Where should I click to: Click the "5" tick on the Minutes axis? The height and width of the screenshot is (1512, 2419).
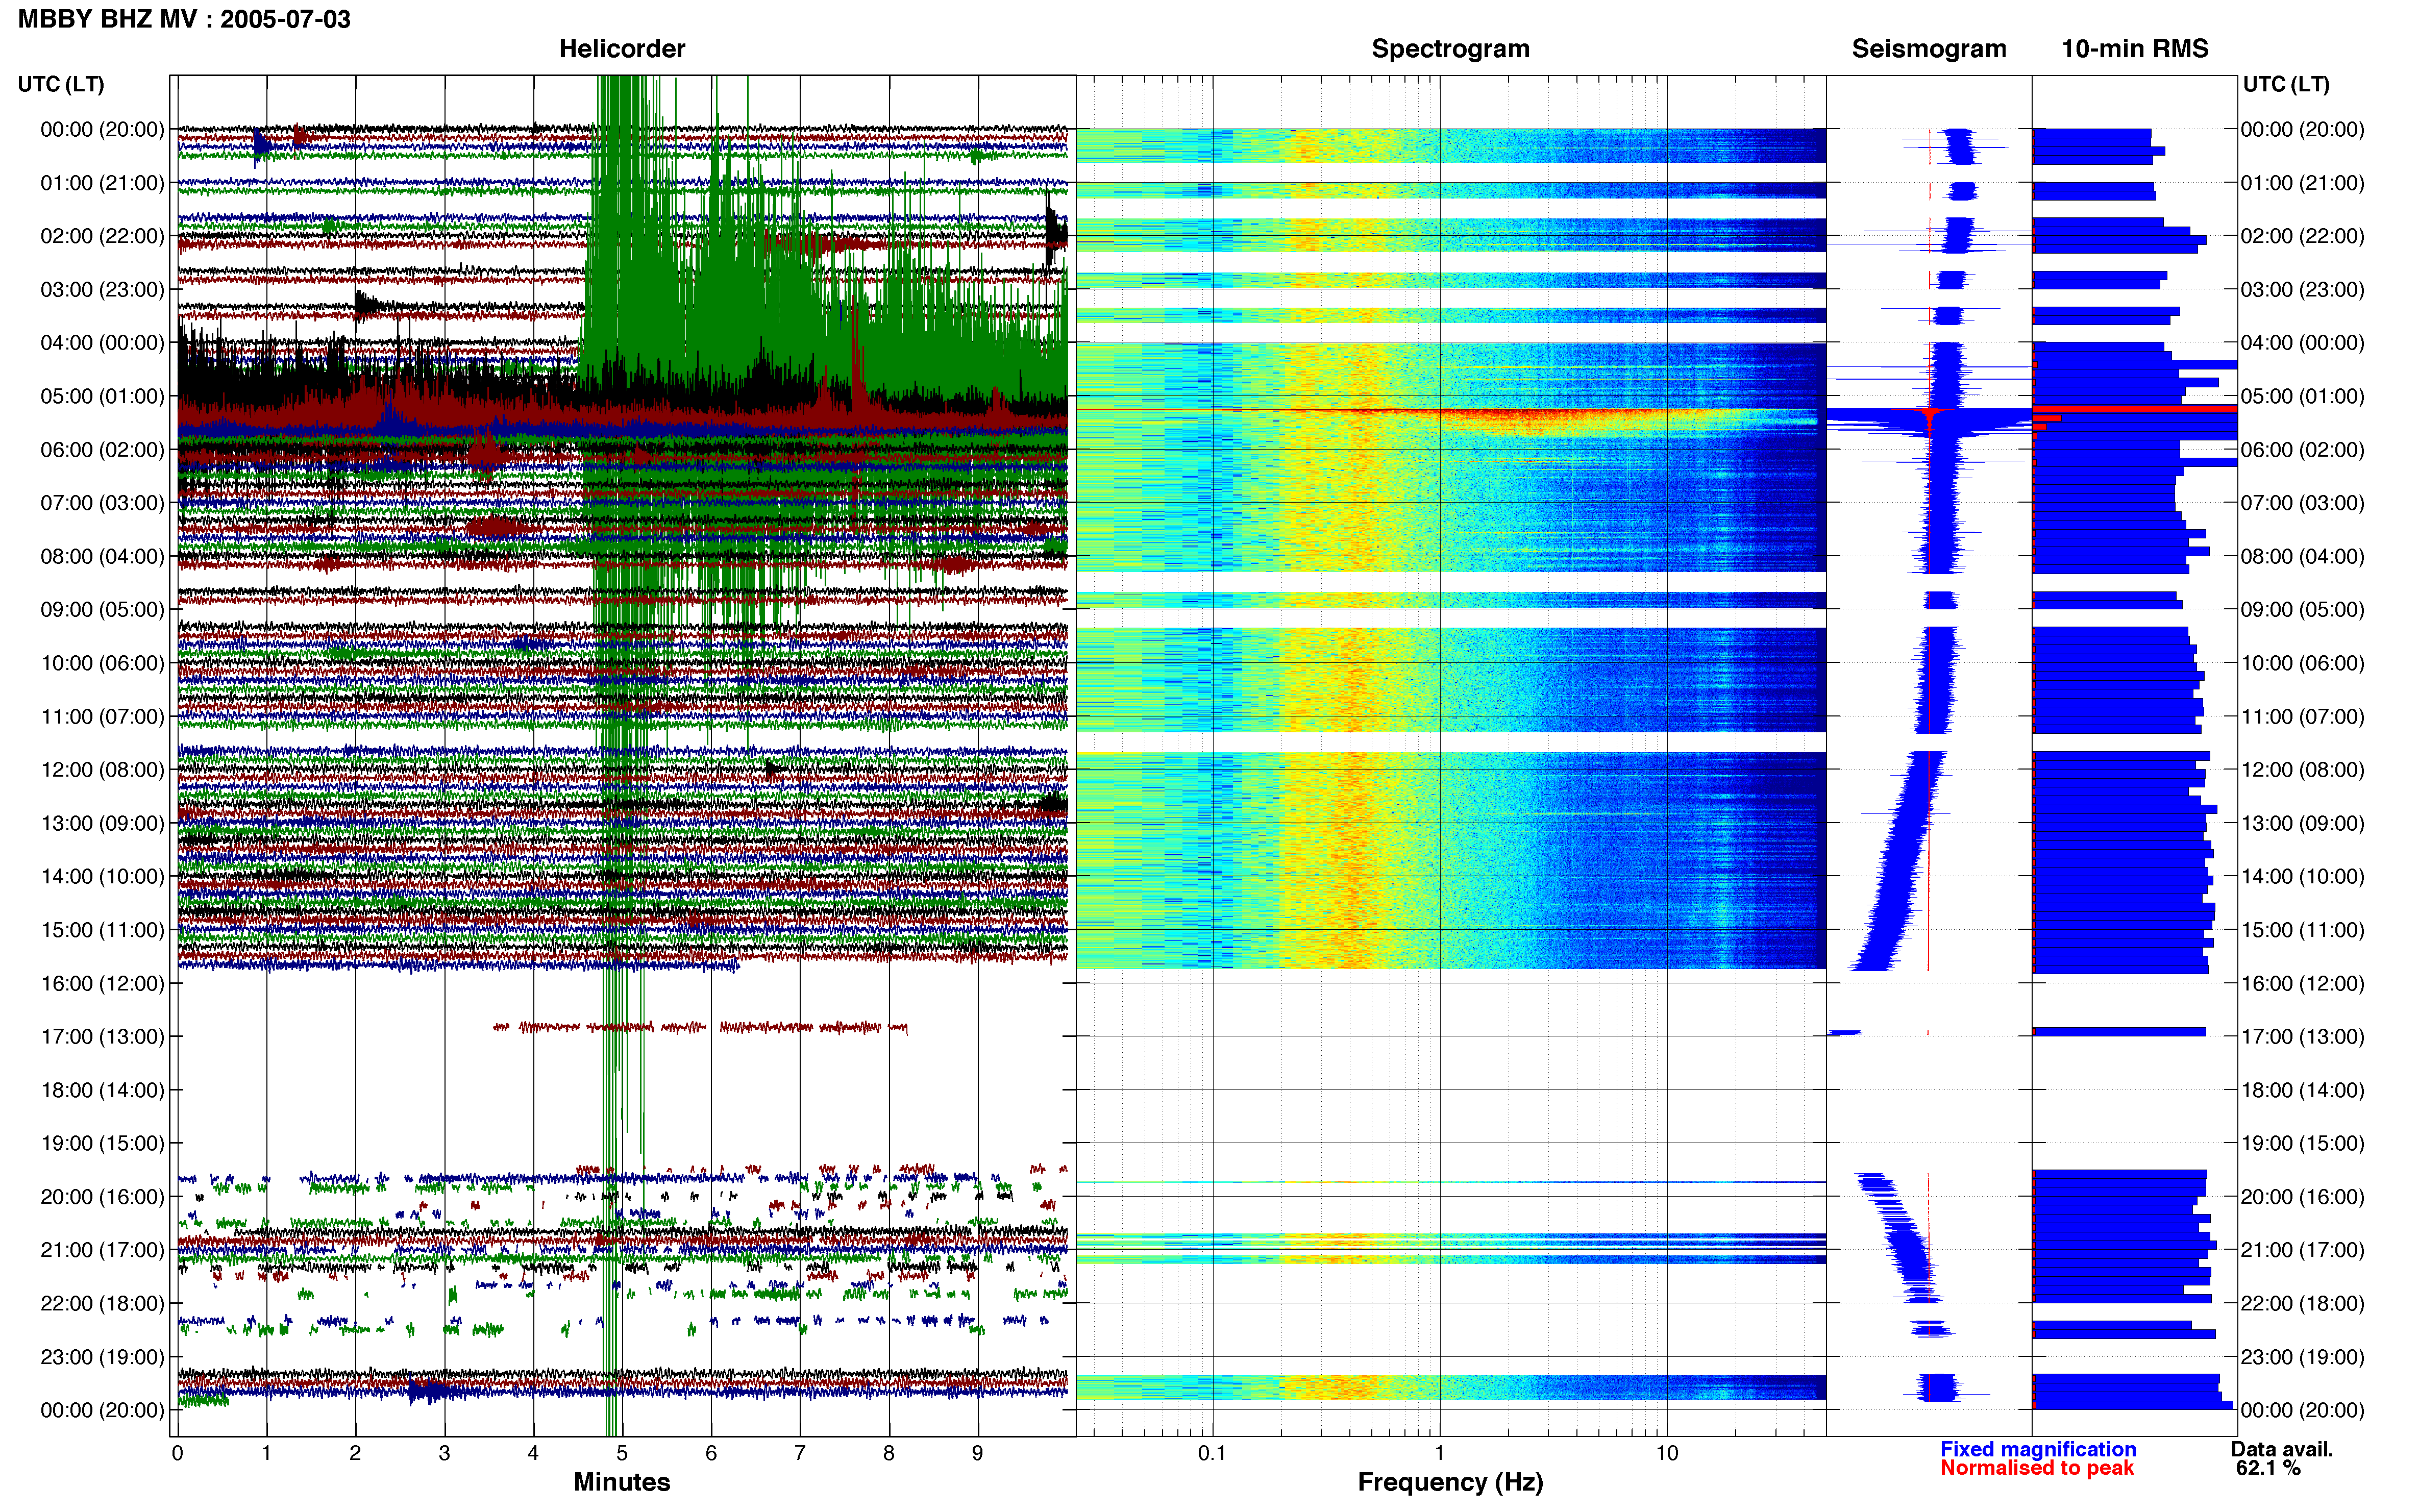click(x=622, y=1453)
